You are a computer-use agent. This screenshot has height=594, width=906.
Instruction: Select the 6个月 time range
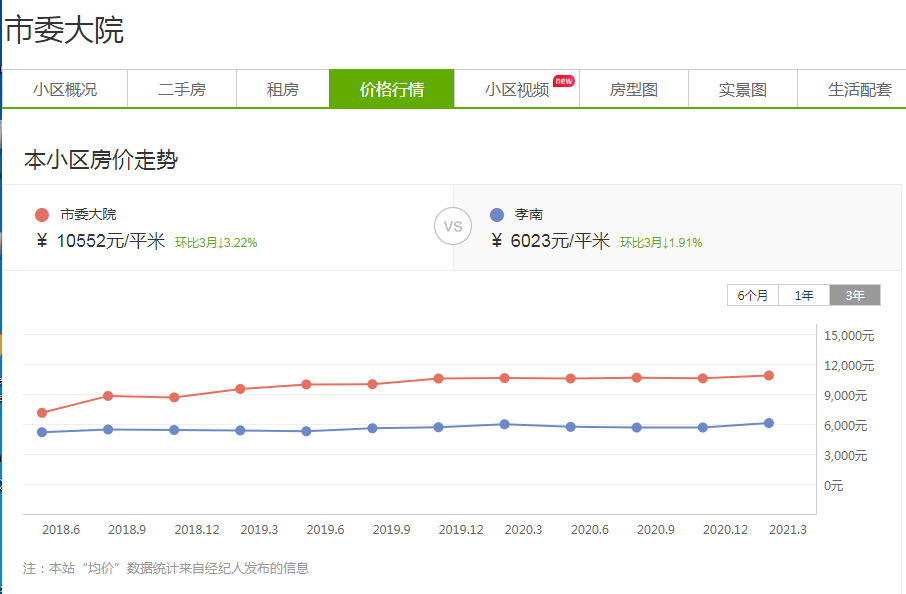click(x=753, y=295)
